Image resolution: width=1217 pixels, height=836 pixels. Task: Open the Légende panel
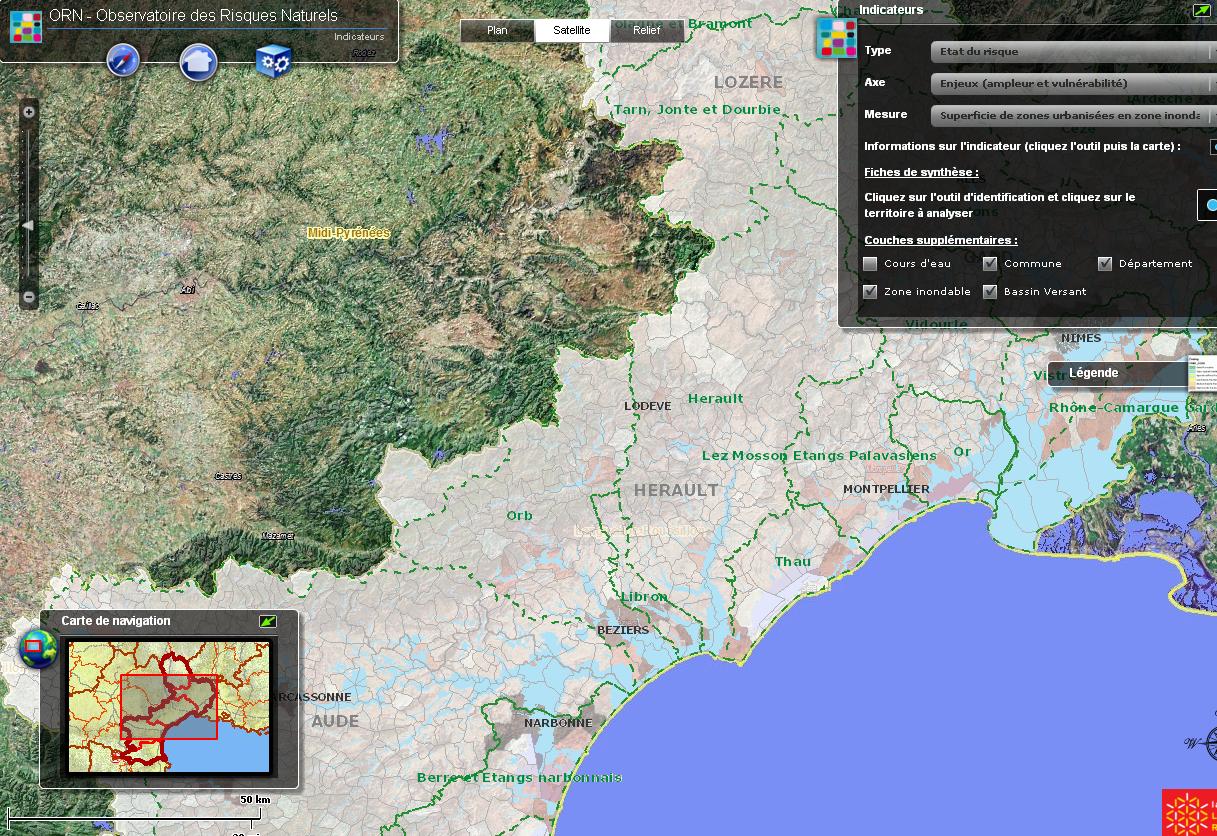(1094, 373)
